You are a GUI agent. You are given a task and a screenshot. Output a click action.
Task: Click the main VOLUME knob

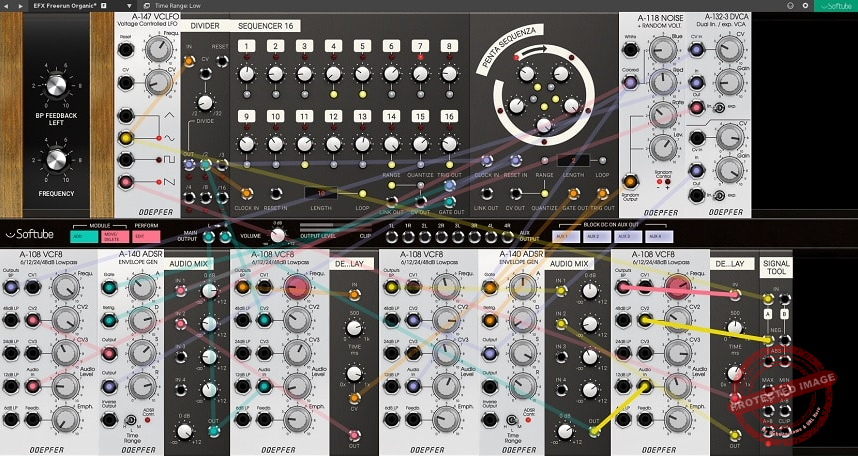tap(278, 236)
